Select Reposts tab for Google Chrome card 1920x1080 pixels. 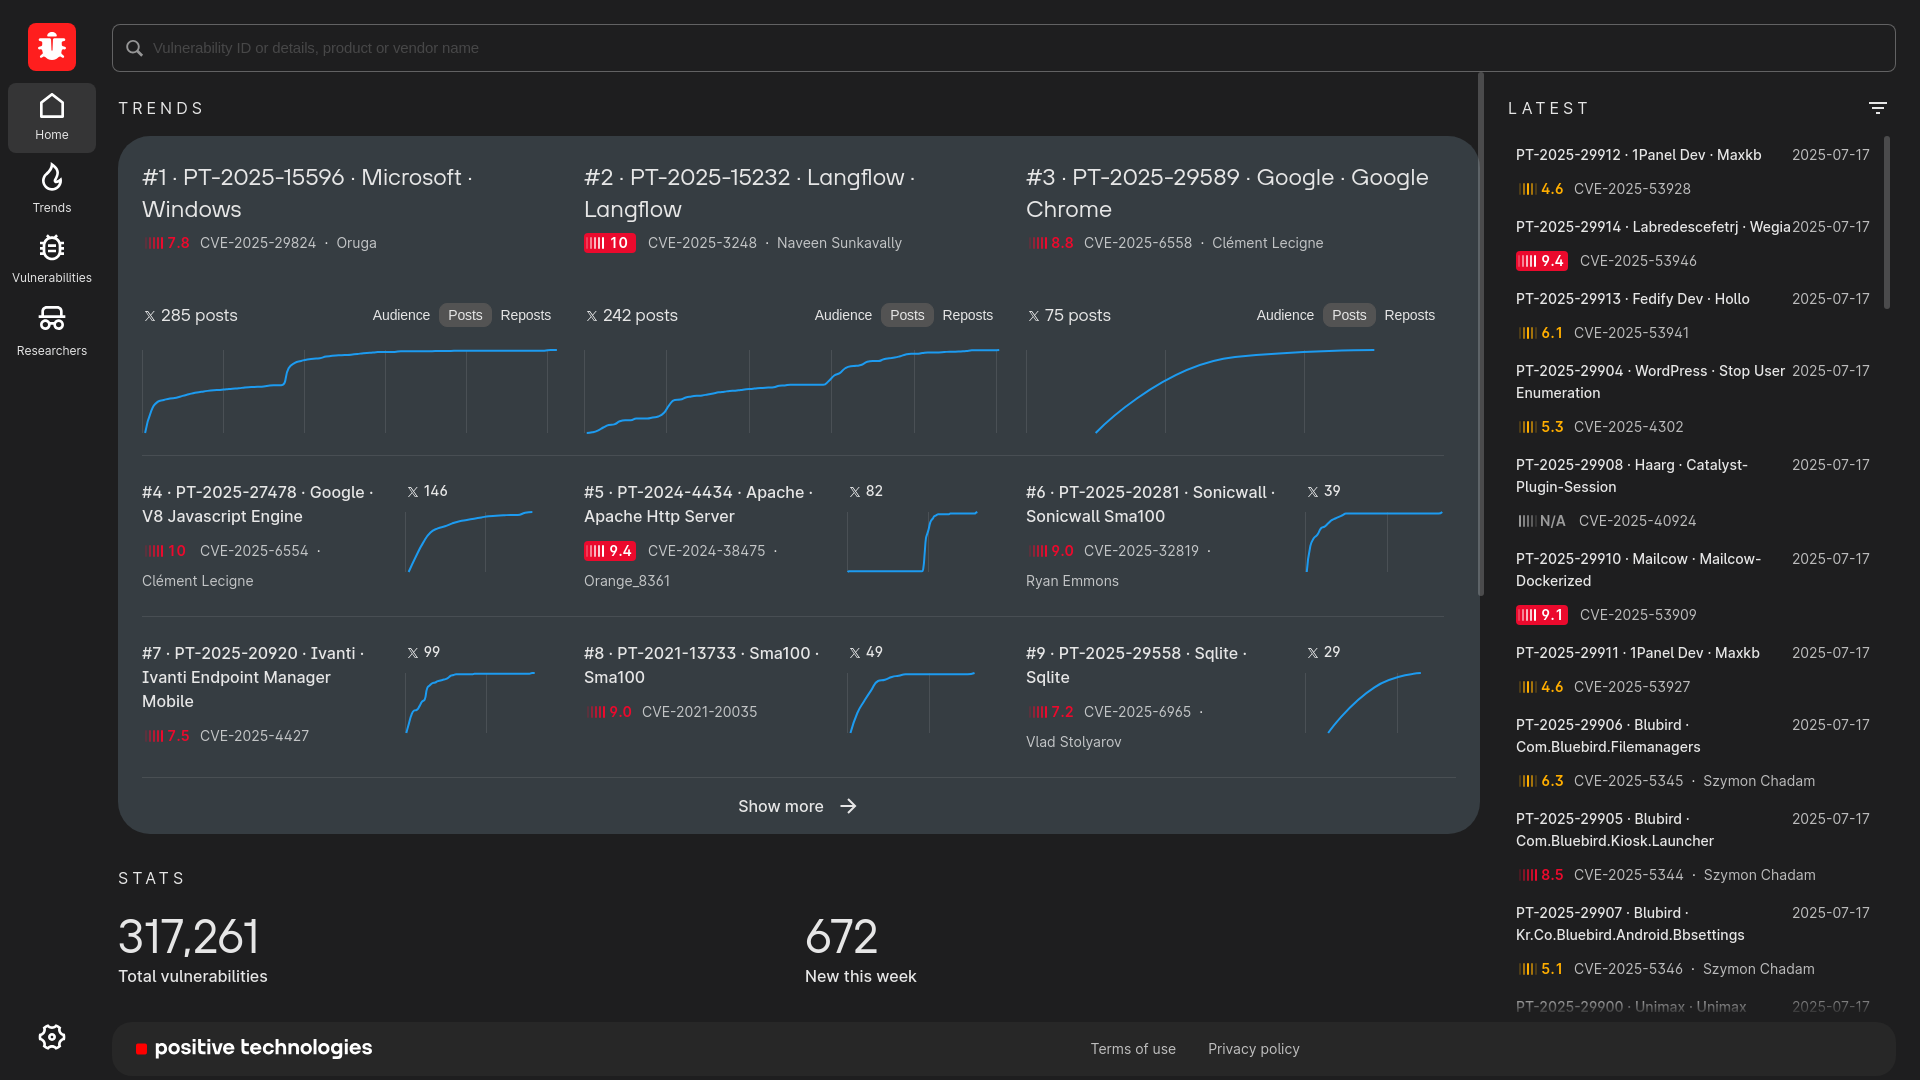[1410, 315]
